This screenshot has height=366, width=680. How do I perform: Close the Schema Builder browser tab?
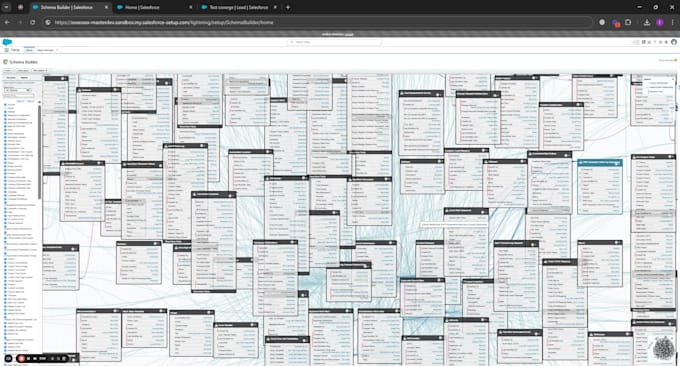107,7
